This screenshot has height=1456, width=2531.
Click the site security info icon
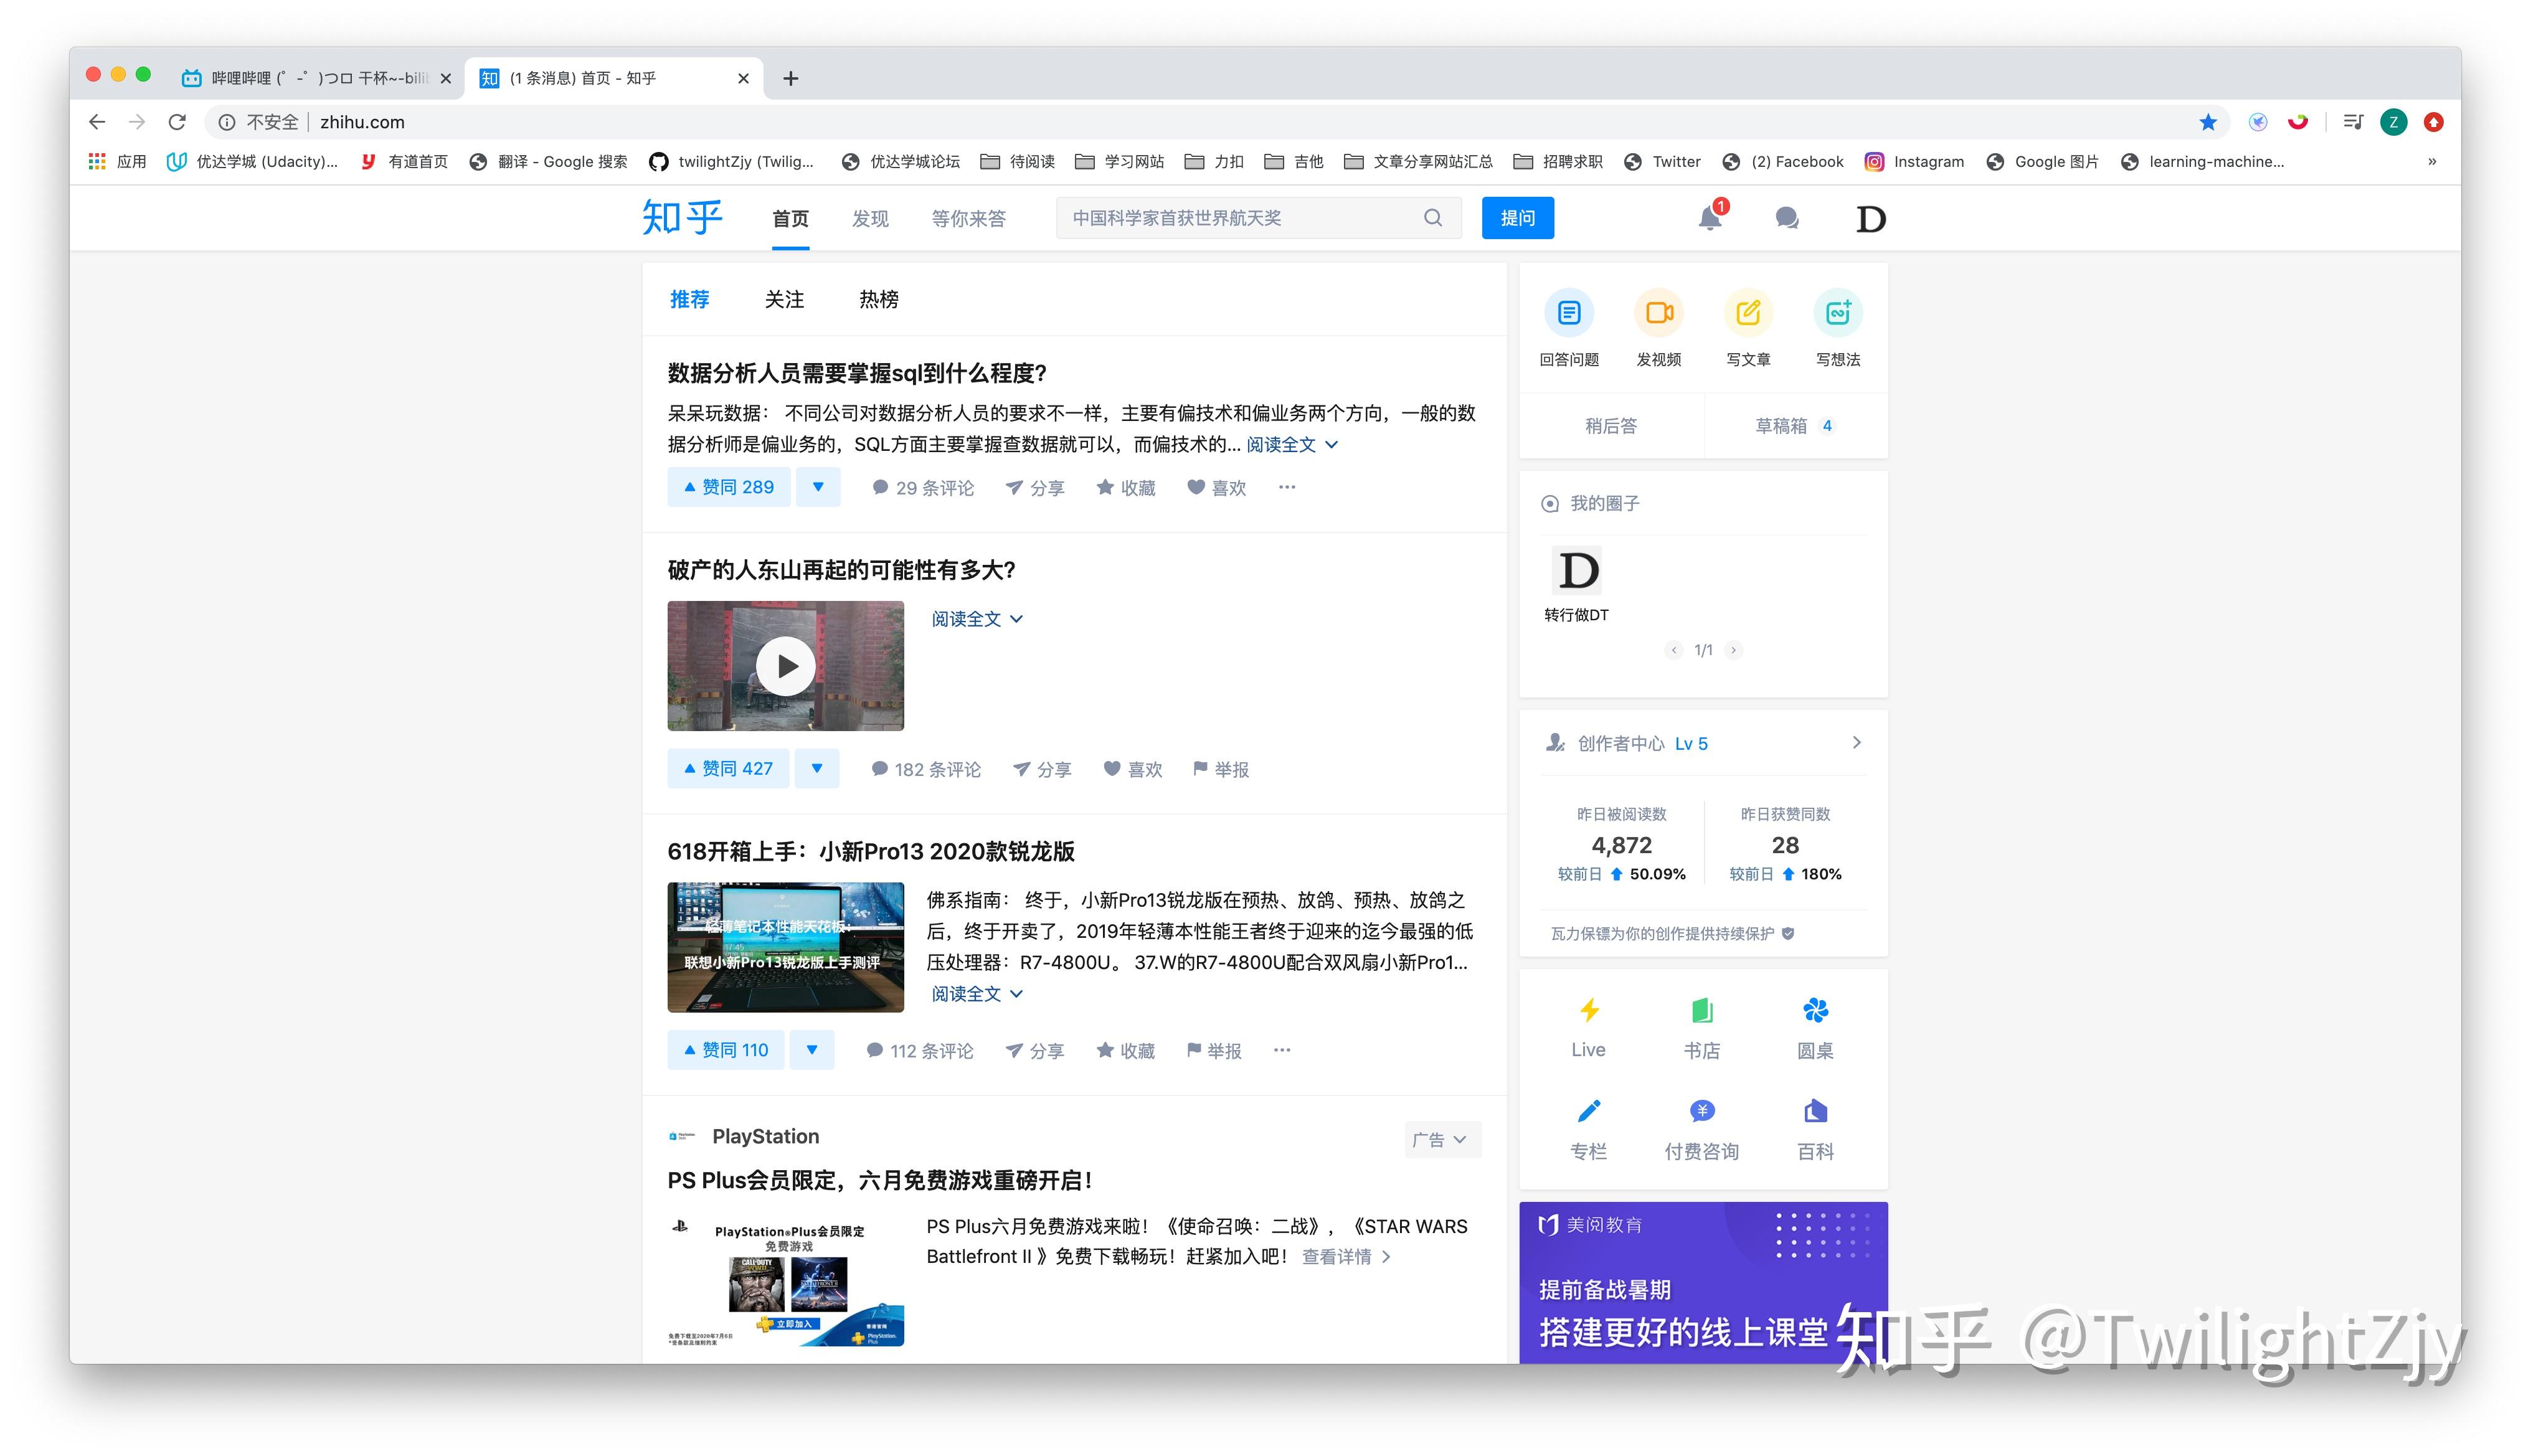click(x=227, y=122)
